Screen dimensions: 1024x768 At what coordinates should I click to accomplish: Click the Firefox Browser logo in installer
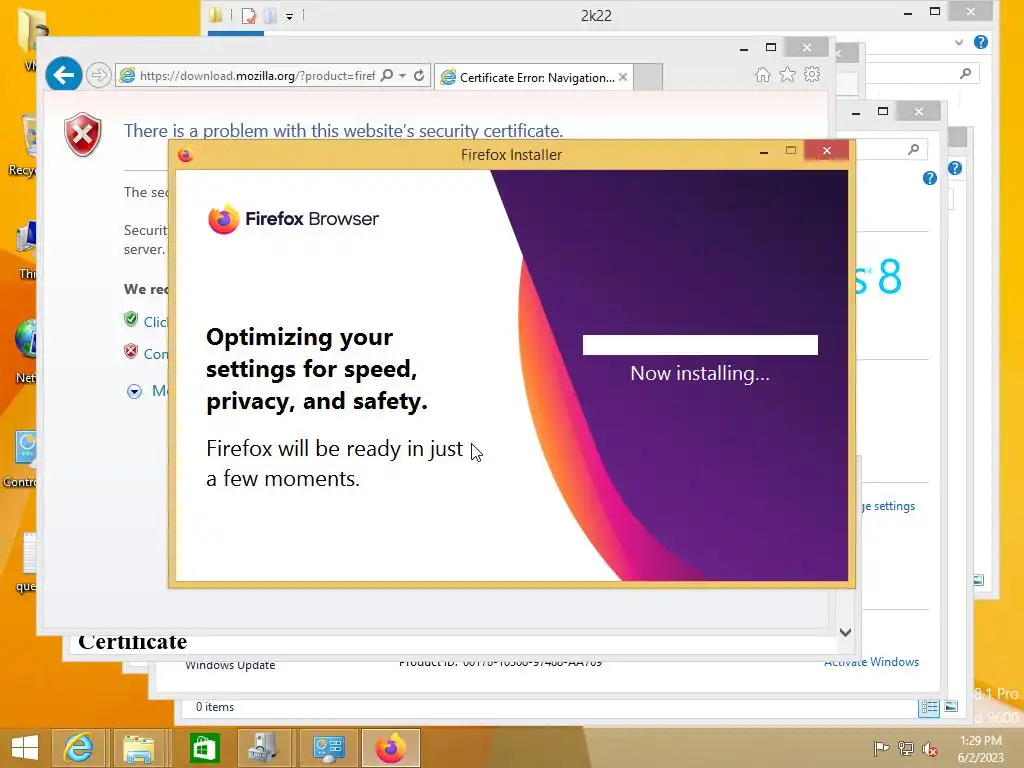[293, 219]
